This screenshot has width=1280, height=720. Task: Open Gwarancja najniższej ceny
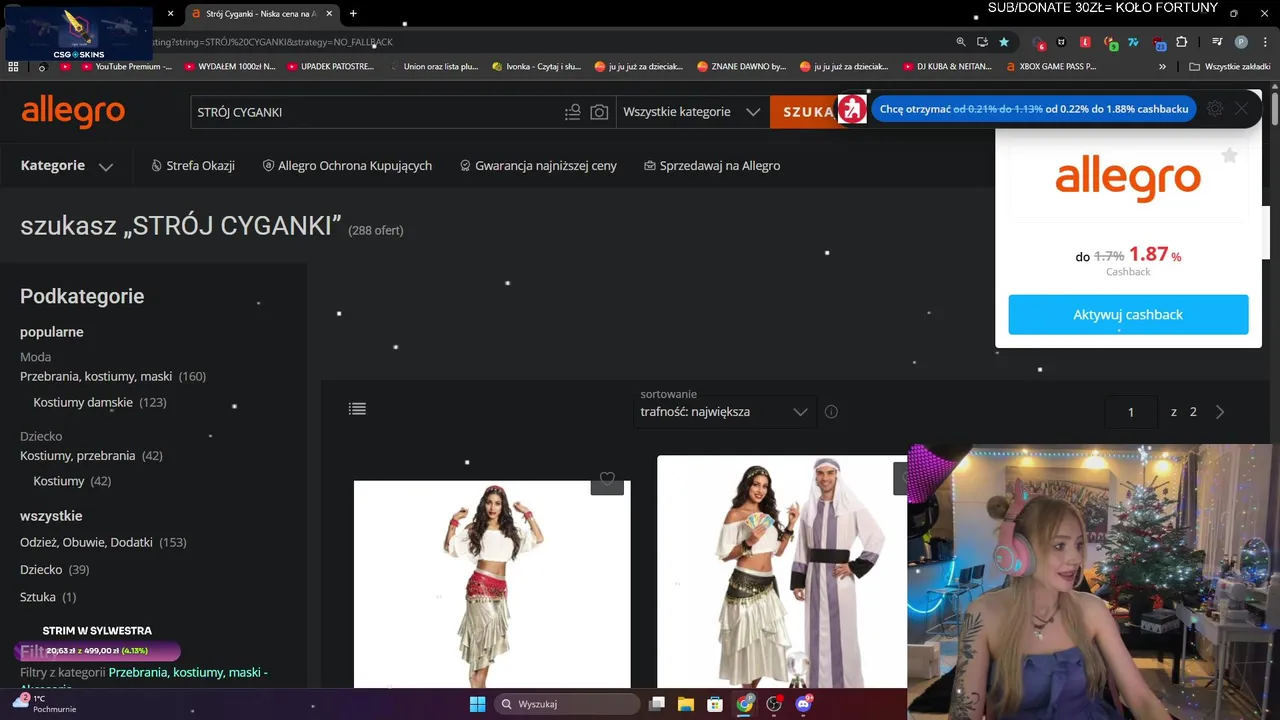click(x=538, y=166)
